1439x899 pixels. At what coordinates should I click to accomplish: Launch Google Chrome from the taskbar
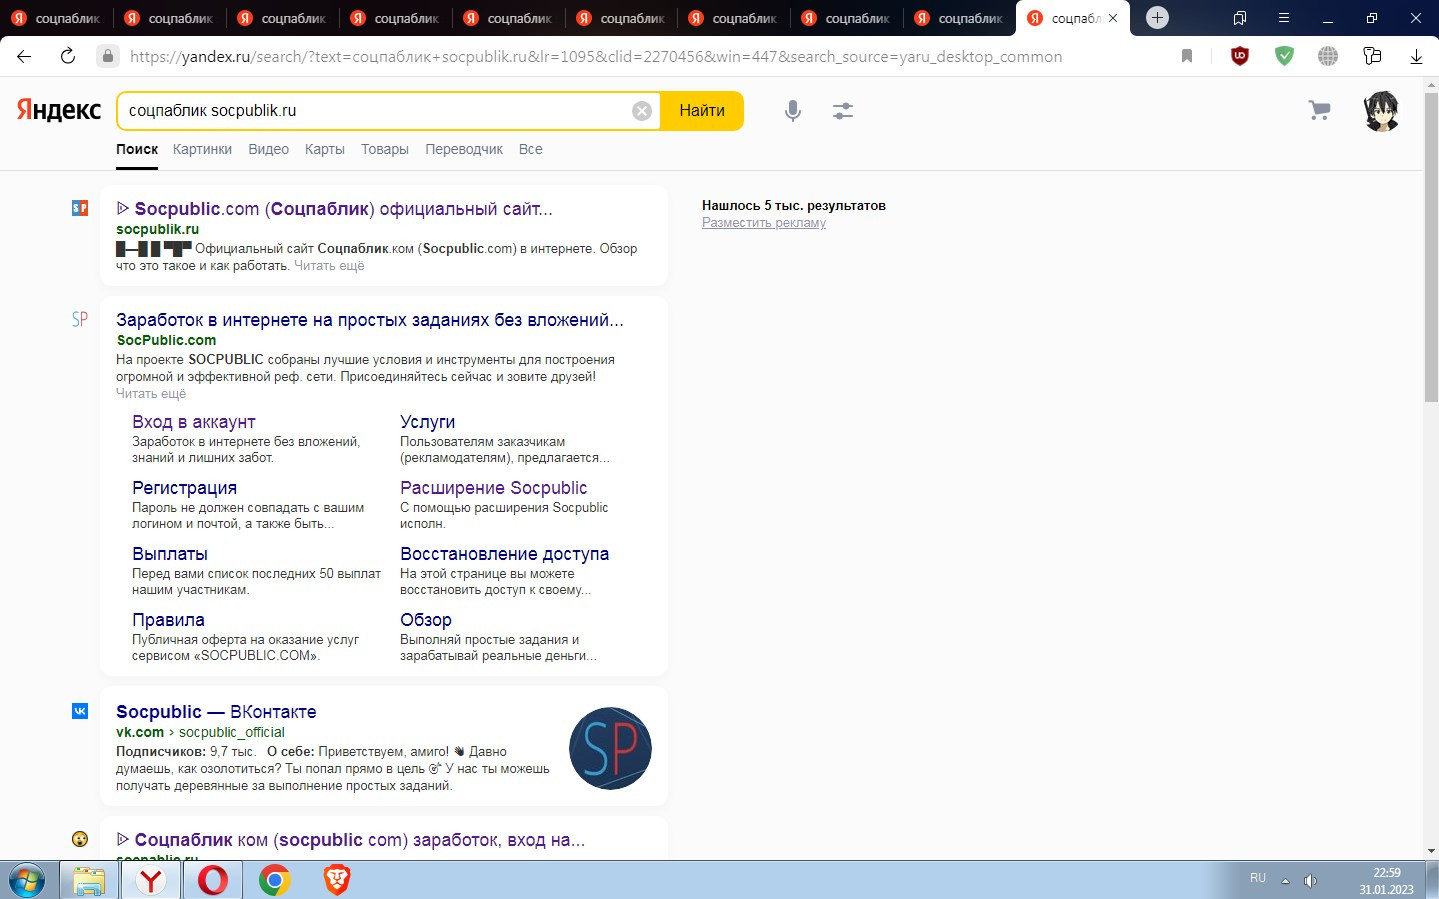[x=275, y=880]
